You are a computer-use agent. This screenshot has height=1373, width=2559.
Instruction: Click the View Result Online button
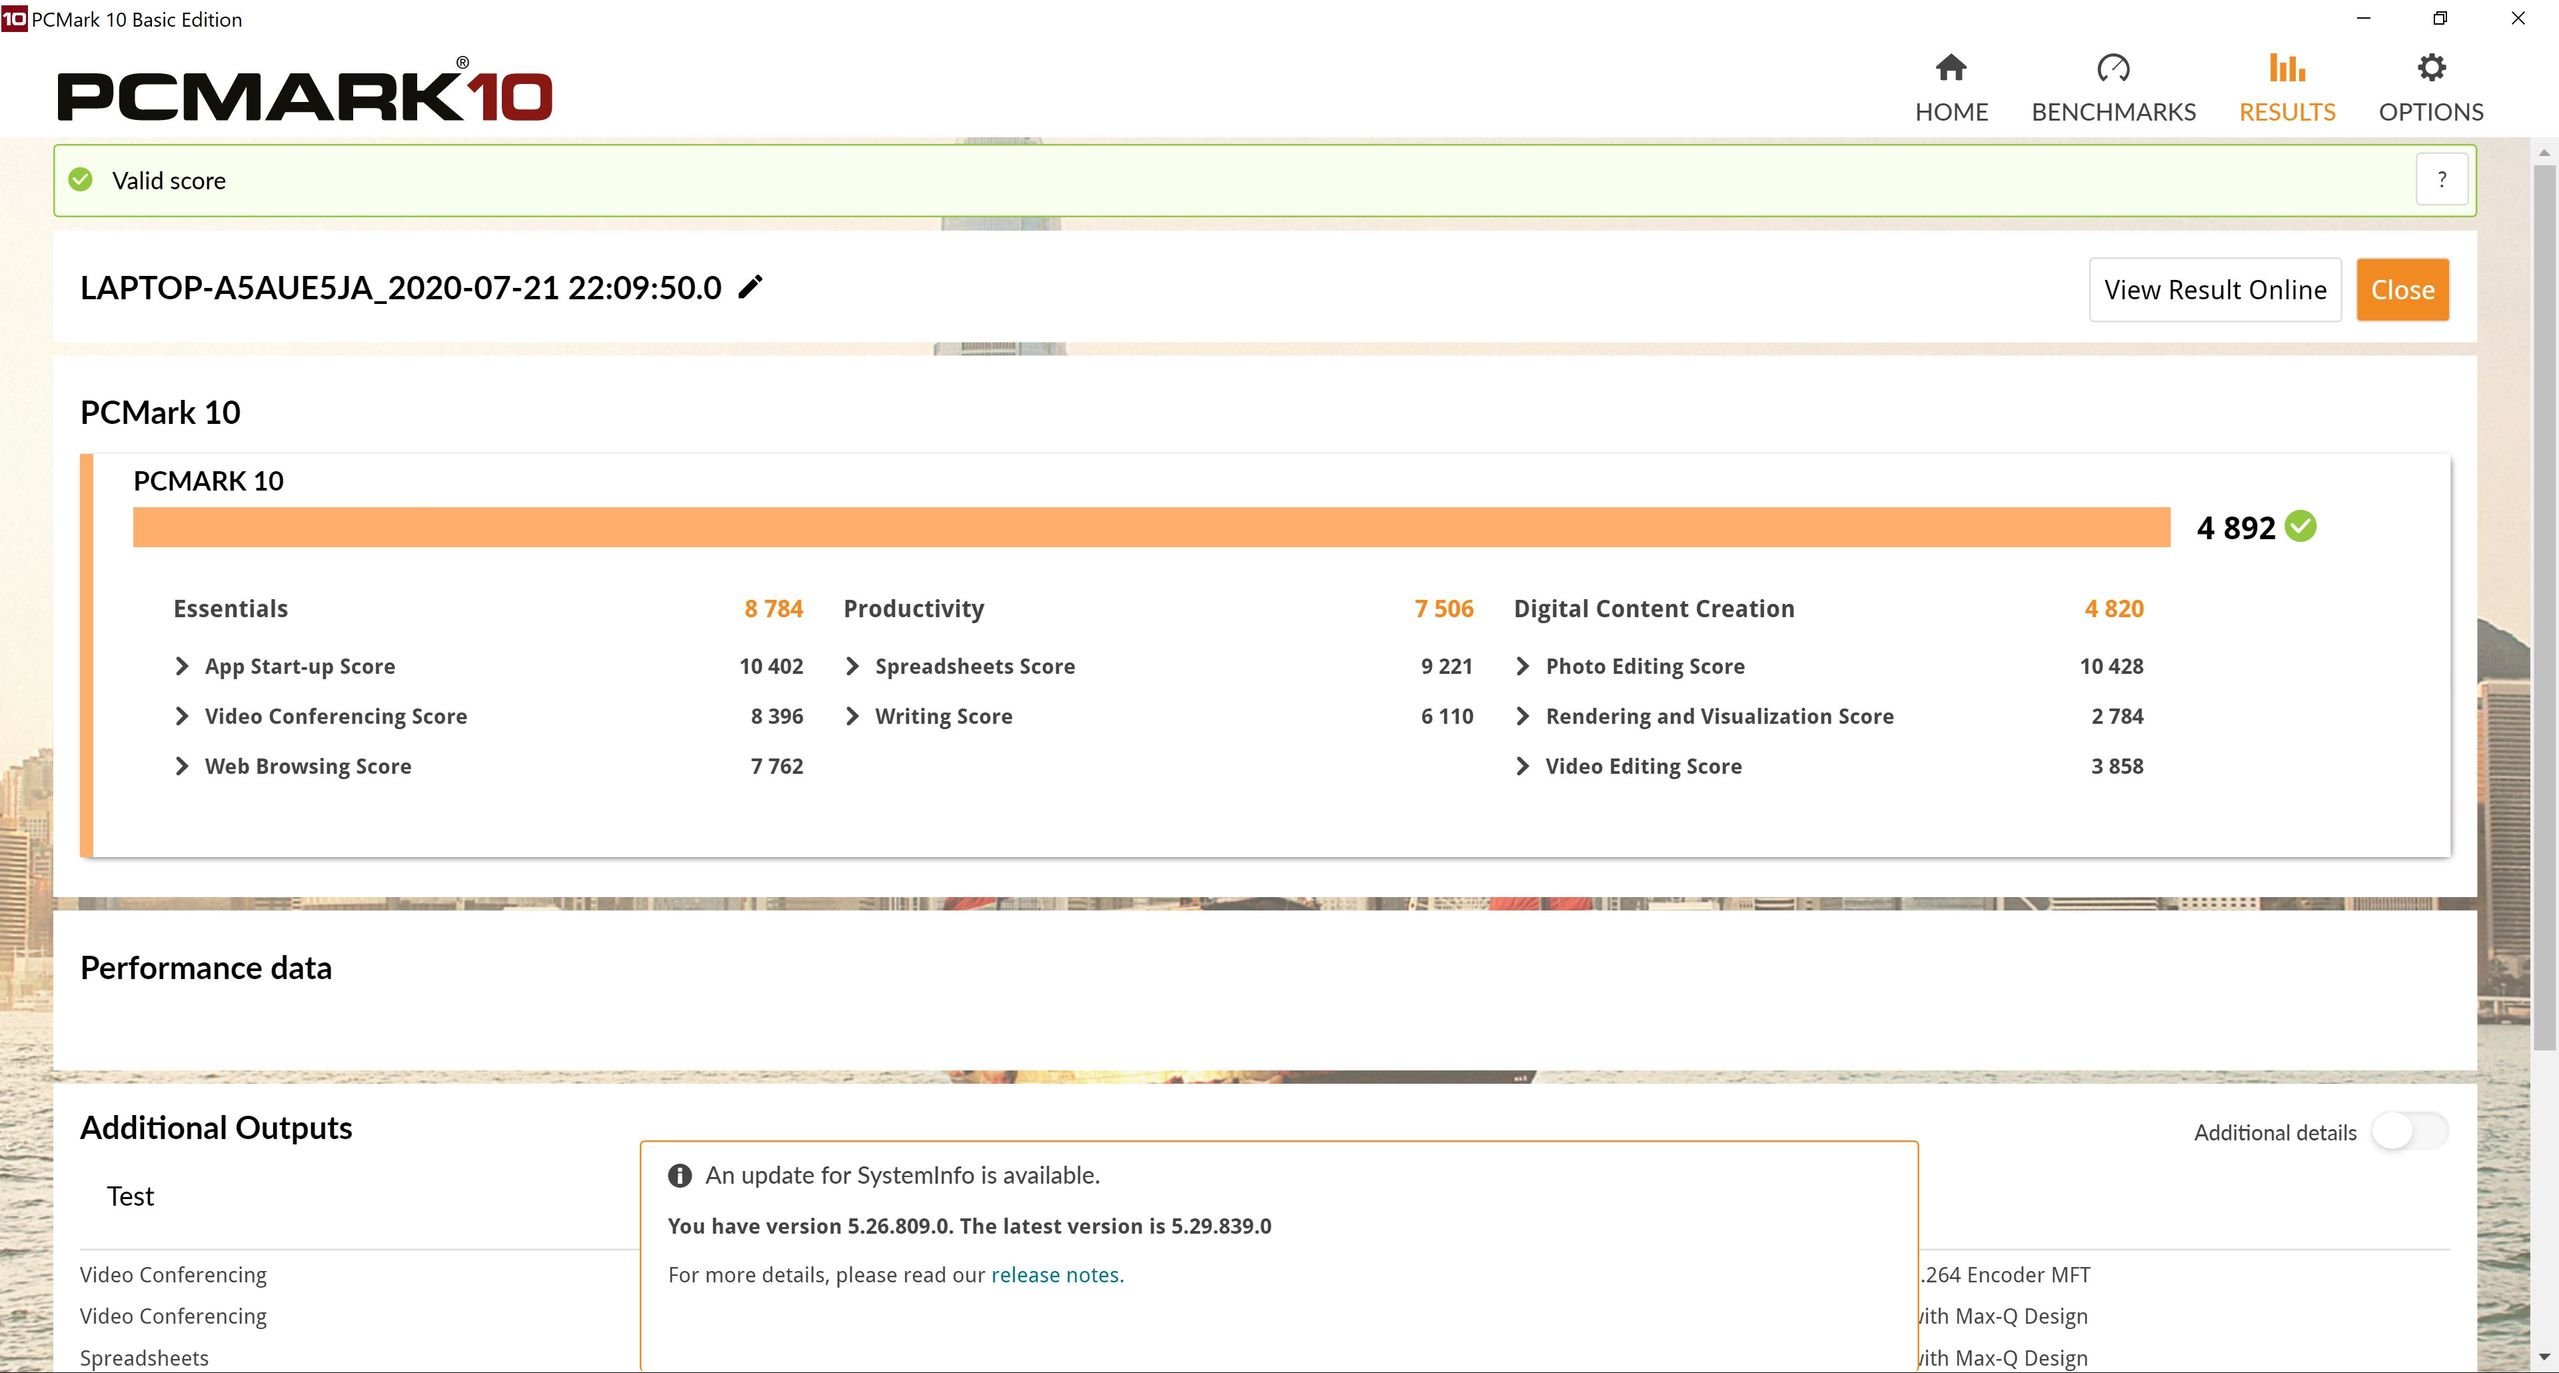[x=2214, y=290]
